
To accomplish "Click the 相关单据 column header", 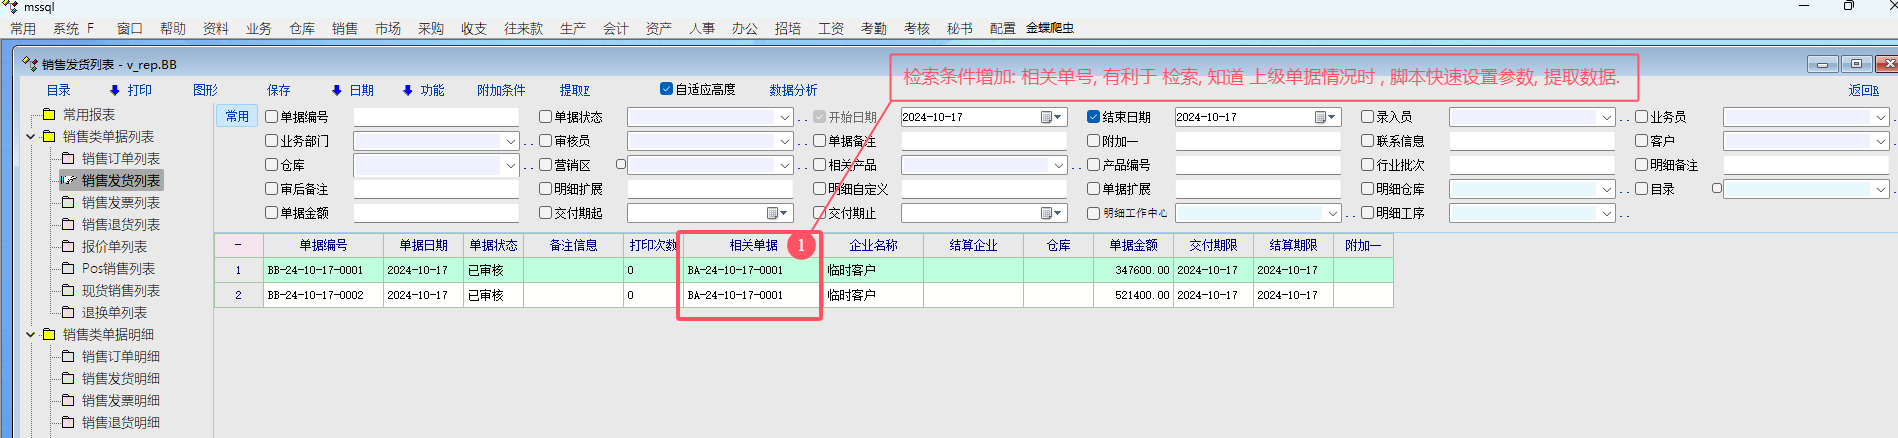I will (753, 245).
